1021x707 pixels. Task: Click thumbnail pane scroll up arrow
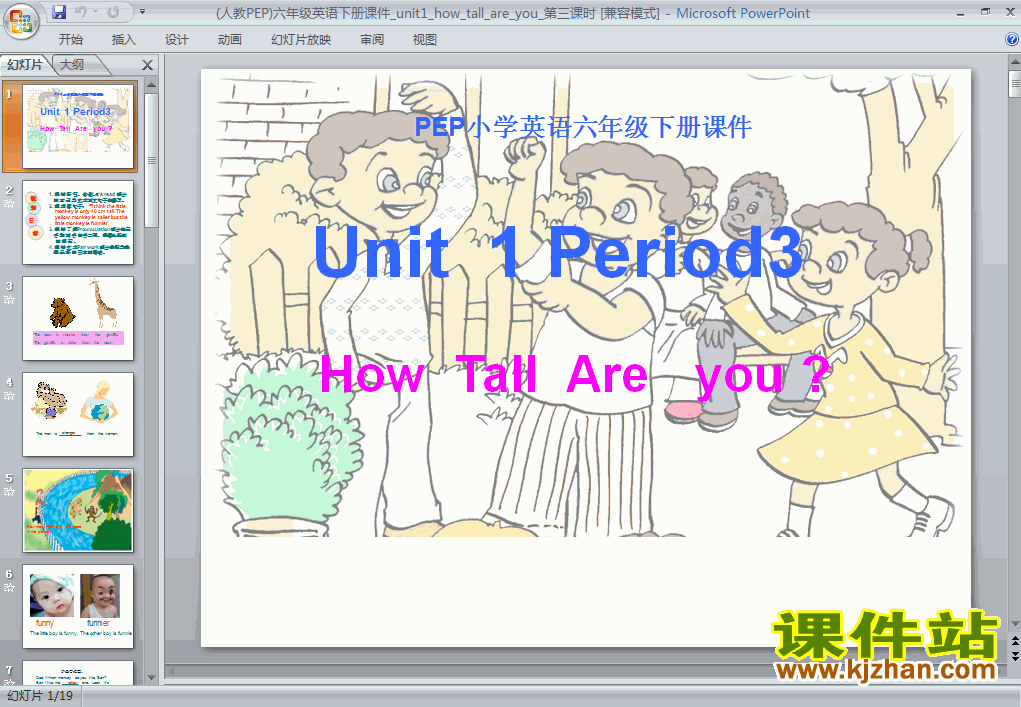click(151, 85)
